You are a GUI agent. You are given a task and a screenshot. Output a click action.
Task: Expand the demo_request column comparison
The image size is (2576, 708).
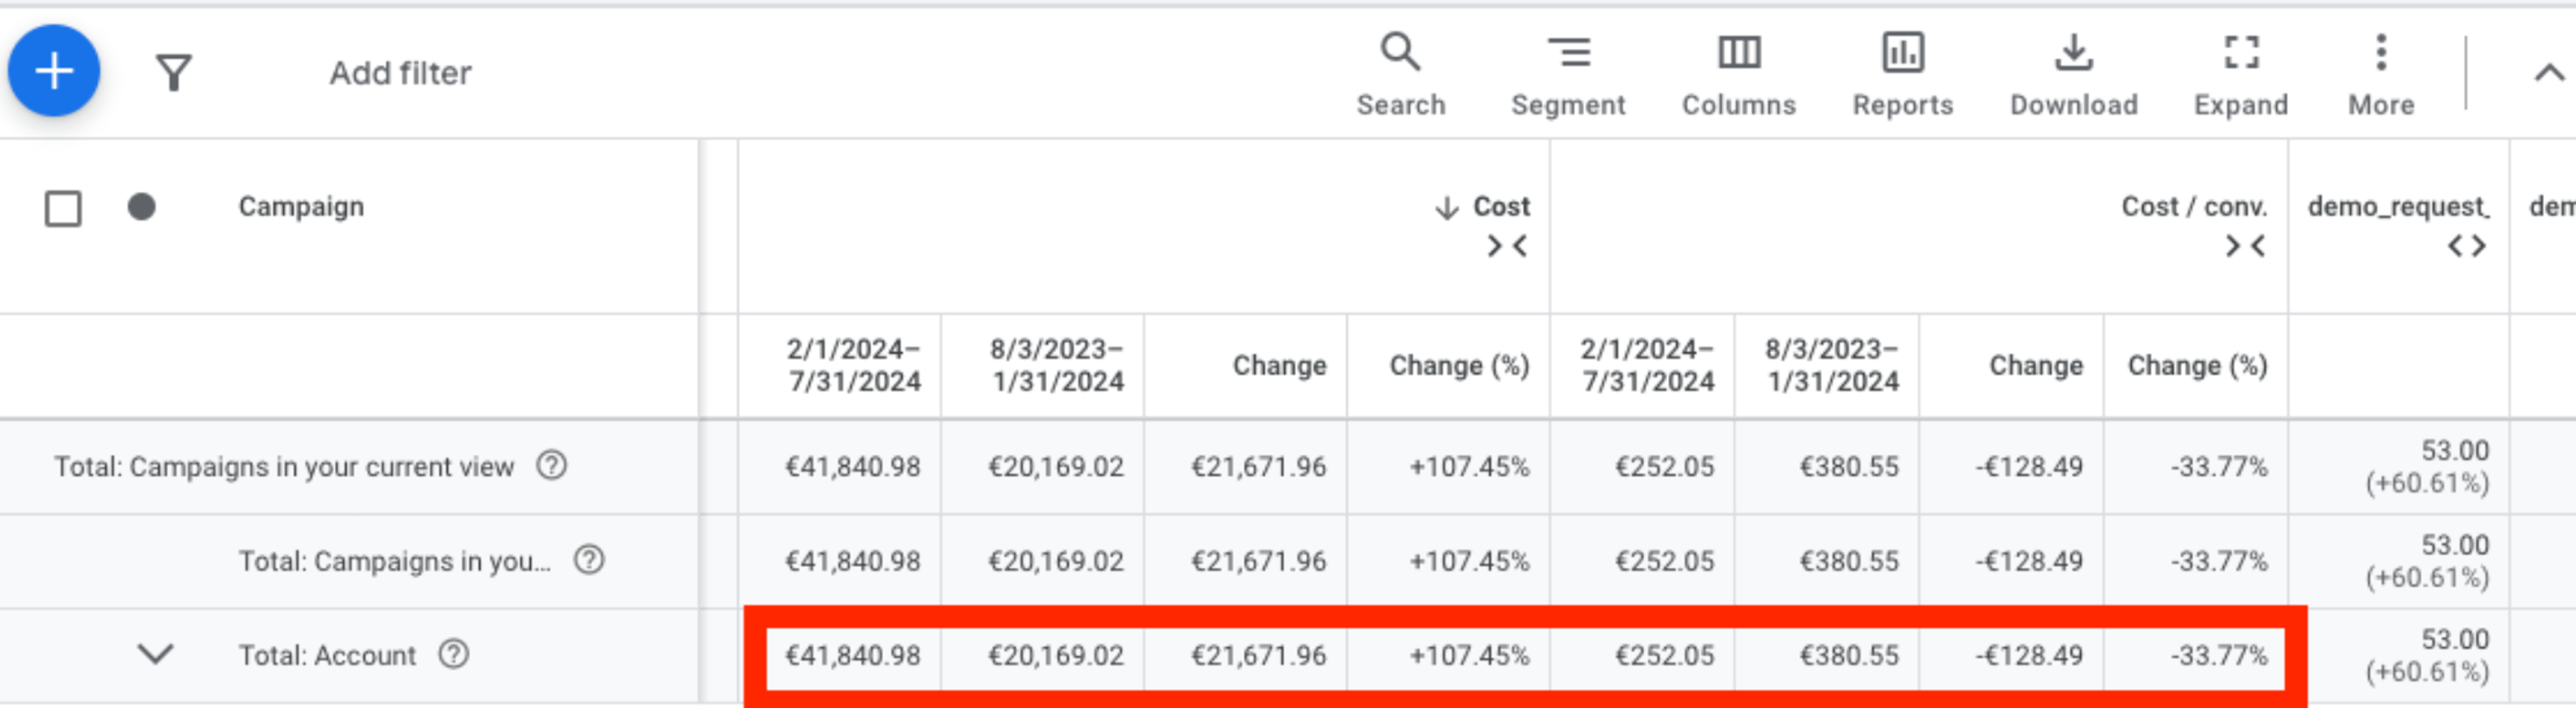[2466, 246]
